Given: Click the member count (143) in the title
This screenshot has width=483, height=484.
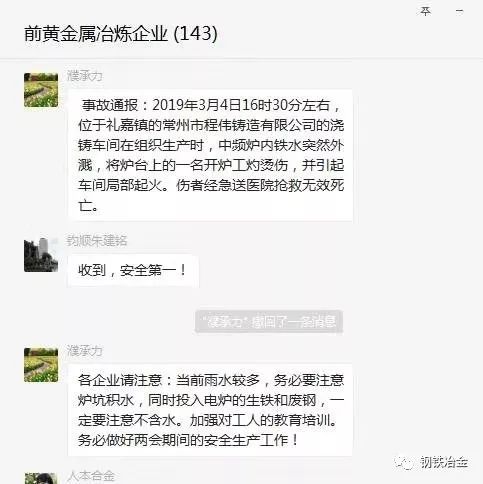Looking at the screenshot, I should point(196,34).
